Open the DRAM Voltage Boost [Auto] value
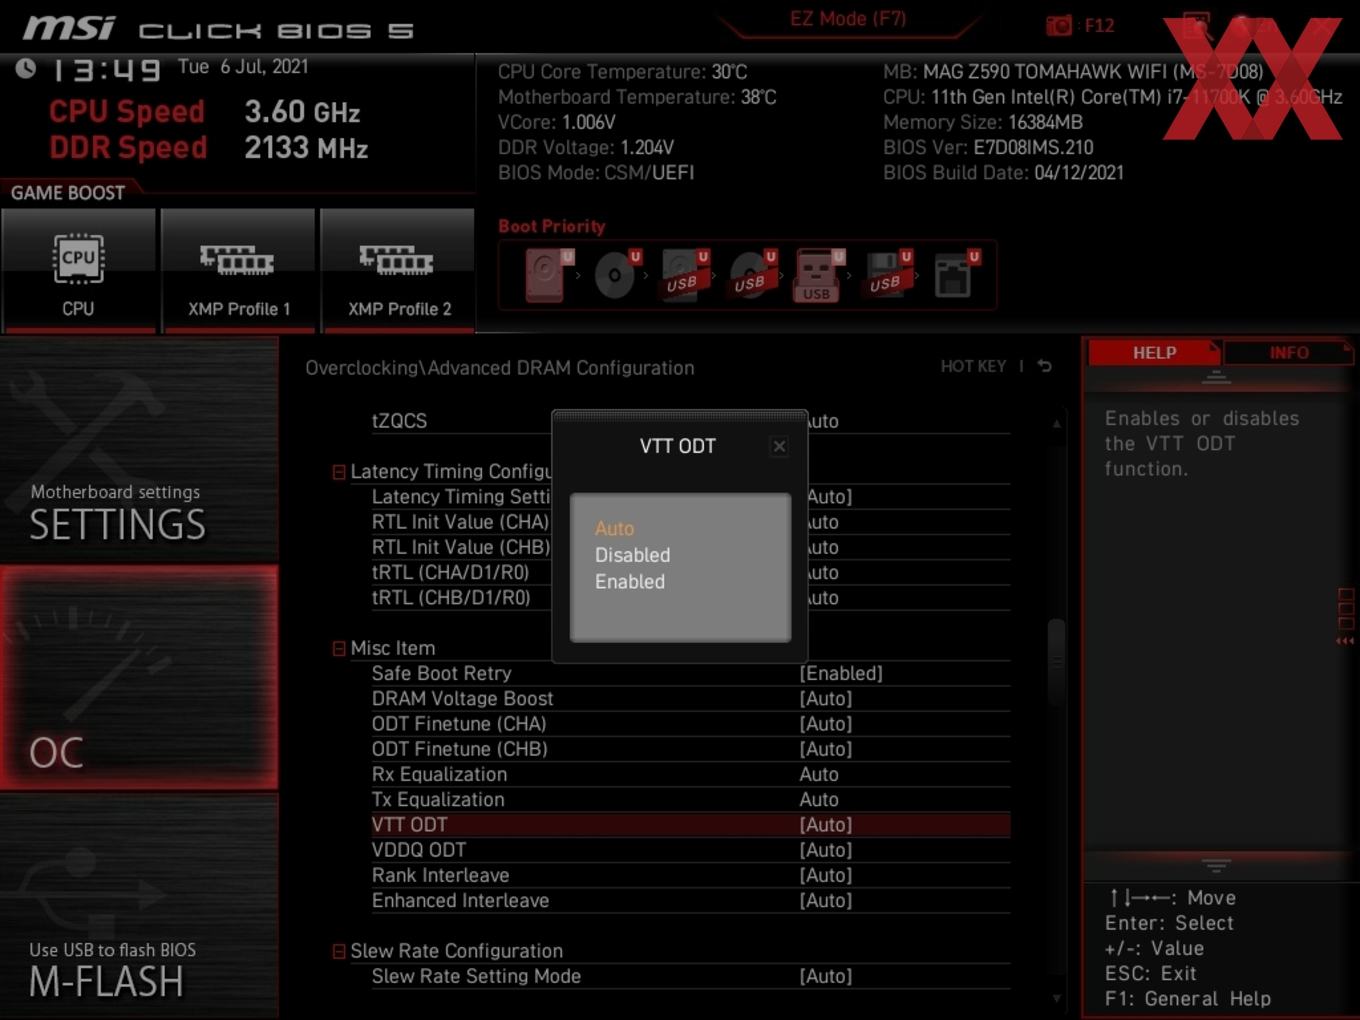 coord(826,699)
